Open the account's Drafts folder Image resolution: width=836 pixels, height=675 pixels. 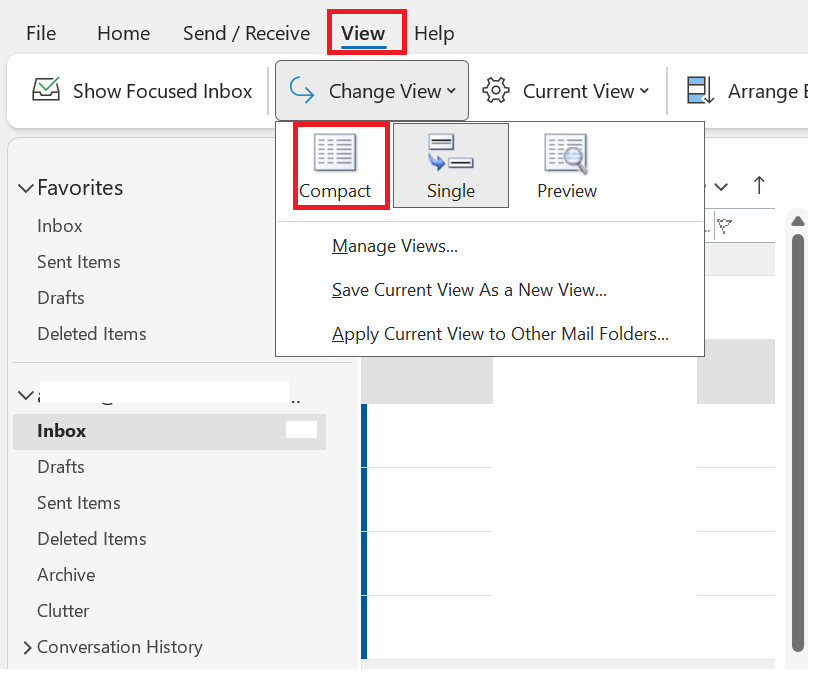coord(61,467)
